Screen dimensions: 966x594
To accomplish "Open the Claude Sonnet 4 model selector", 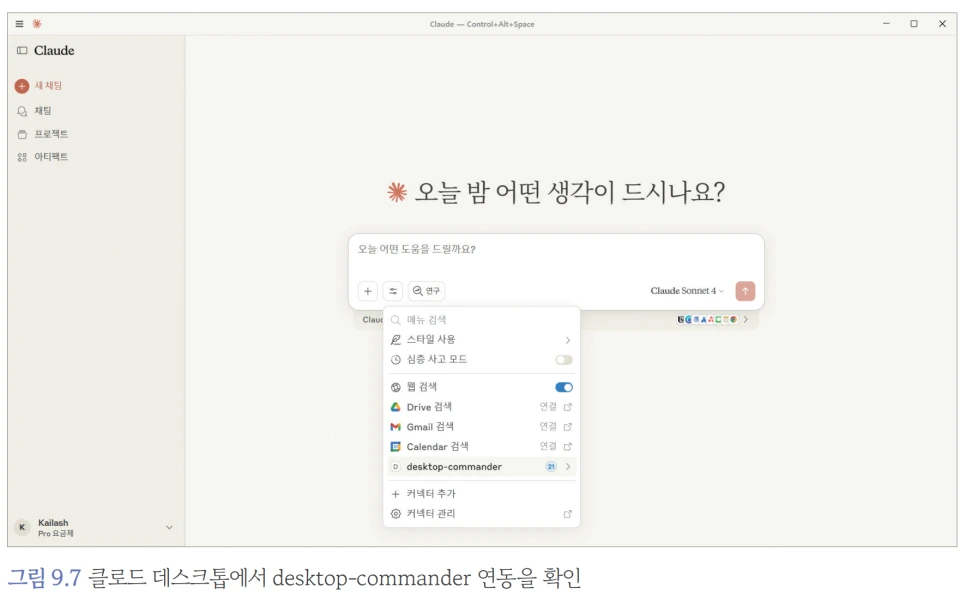I will (687, 291).
